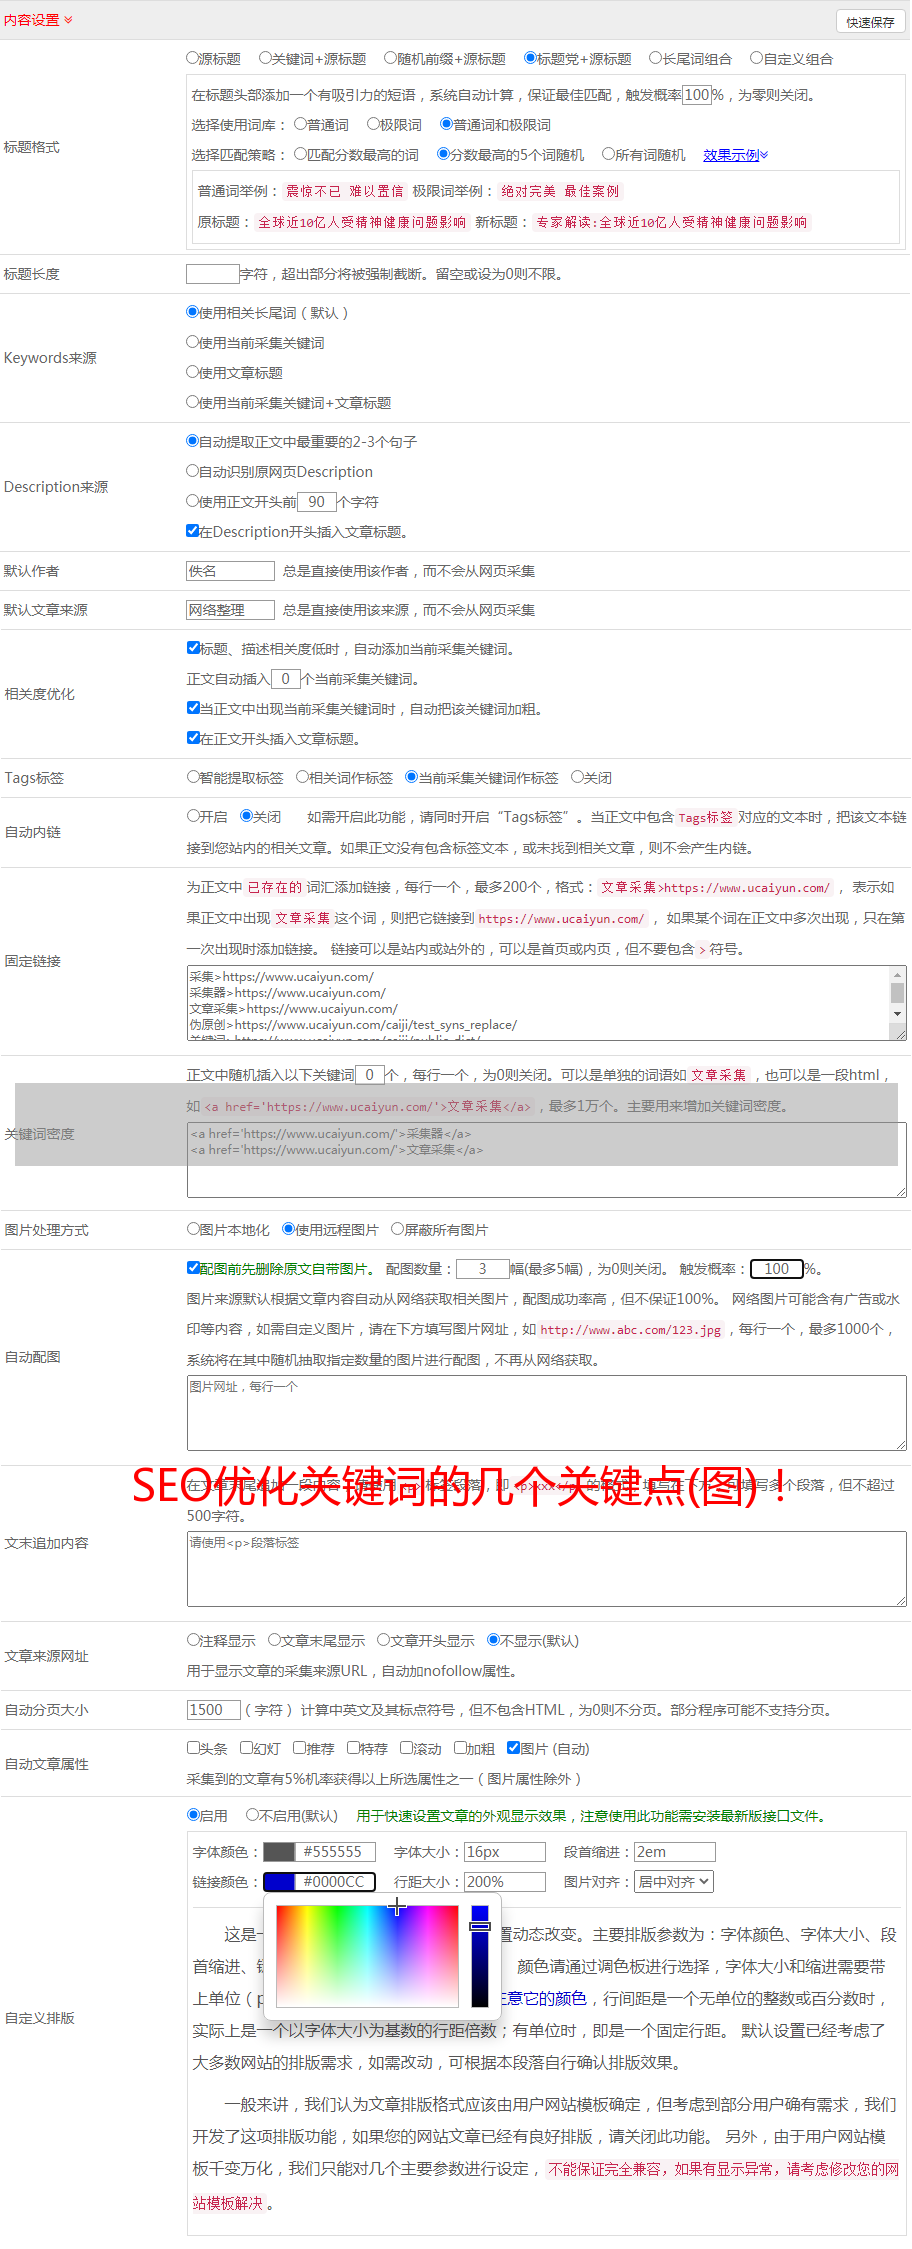Toggle 配图前先删除原文自带图片 checkbox
This screenshot has height=2249, width=912.
194,1268
